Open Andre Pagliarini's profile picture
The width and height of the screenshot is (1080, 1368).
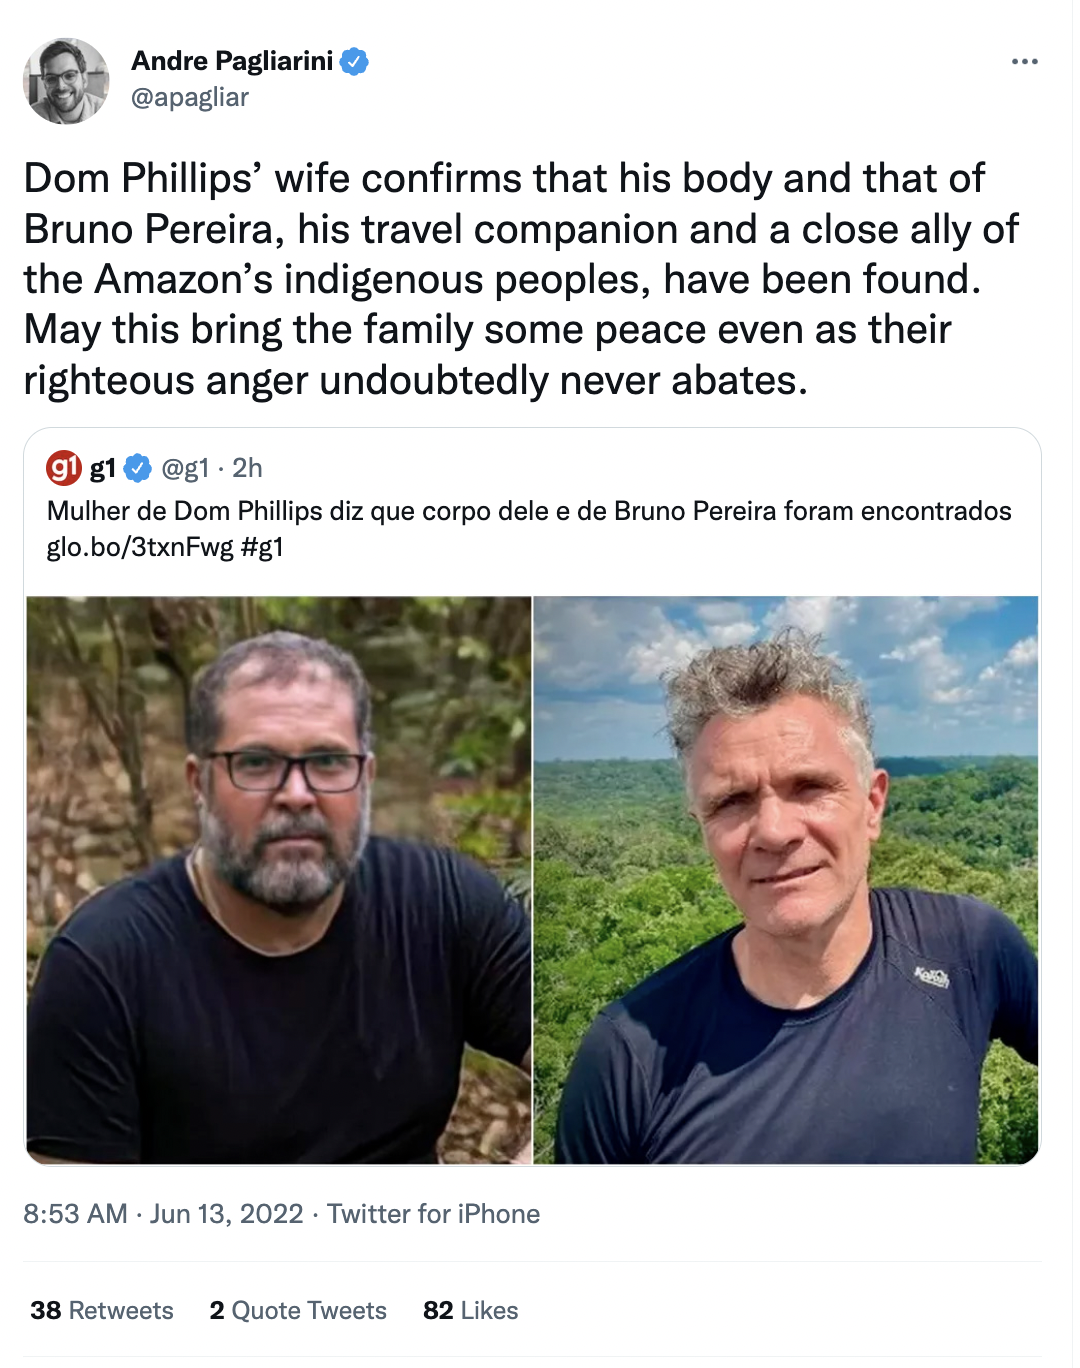(x=66, y=81)
